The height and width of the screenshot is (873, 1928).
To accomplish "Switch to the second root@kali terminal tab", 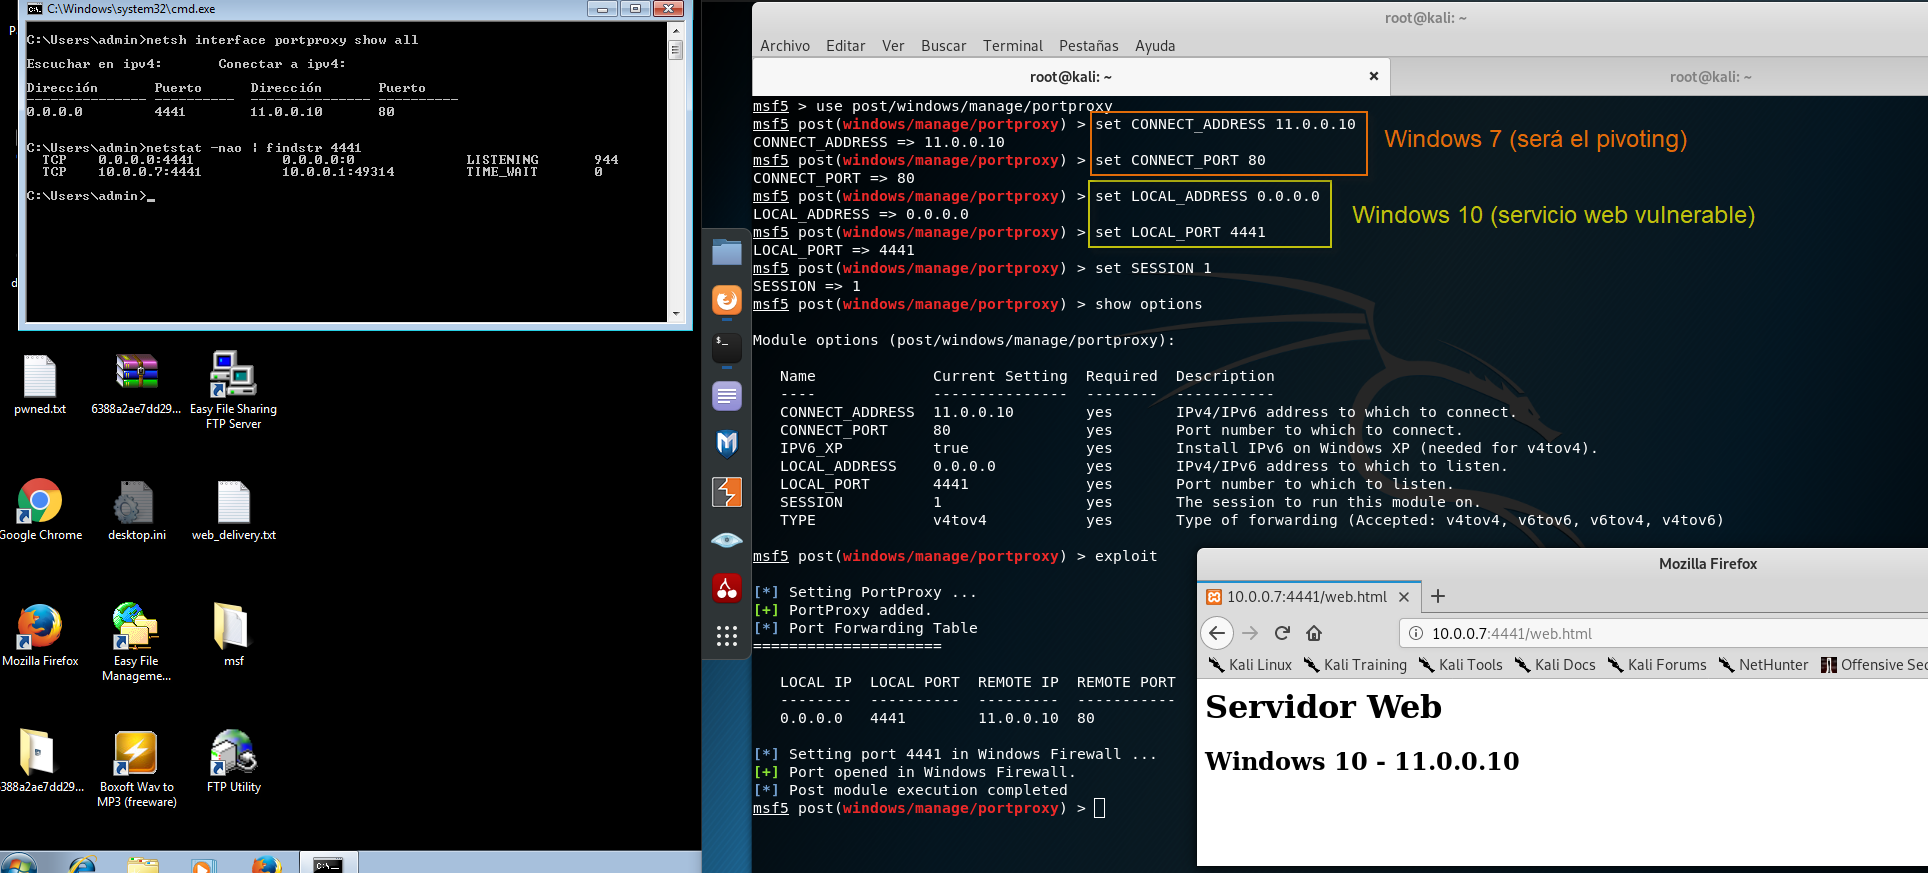I will pos(1659,77).
